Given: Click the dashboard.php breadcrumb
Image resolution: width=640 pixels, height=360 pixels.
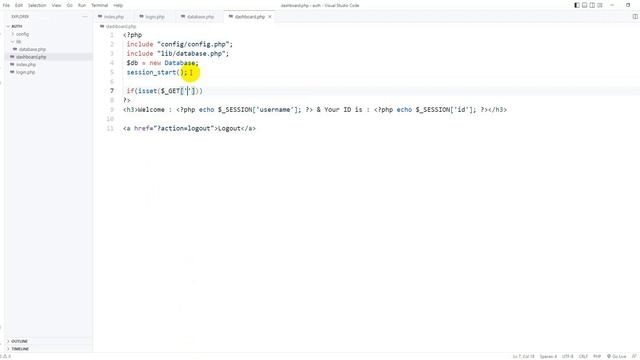Looking at the screenshot, I should [x=120, y=27].
